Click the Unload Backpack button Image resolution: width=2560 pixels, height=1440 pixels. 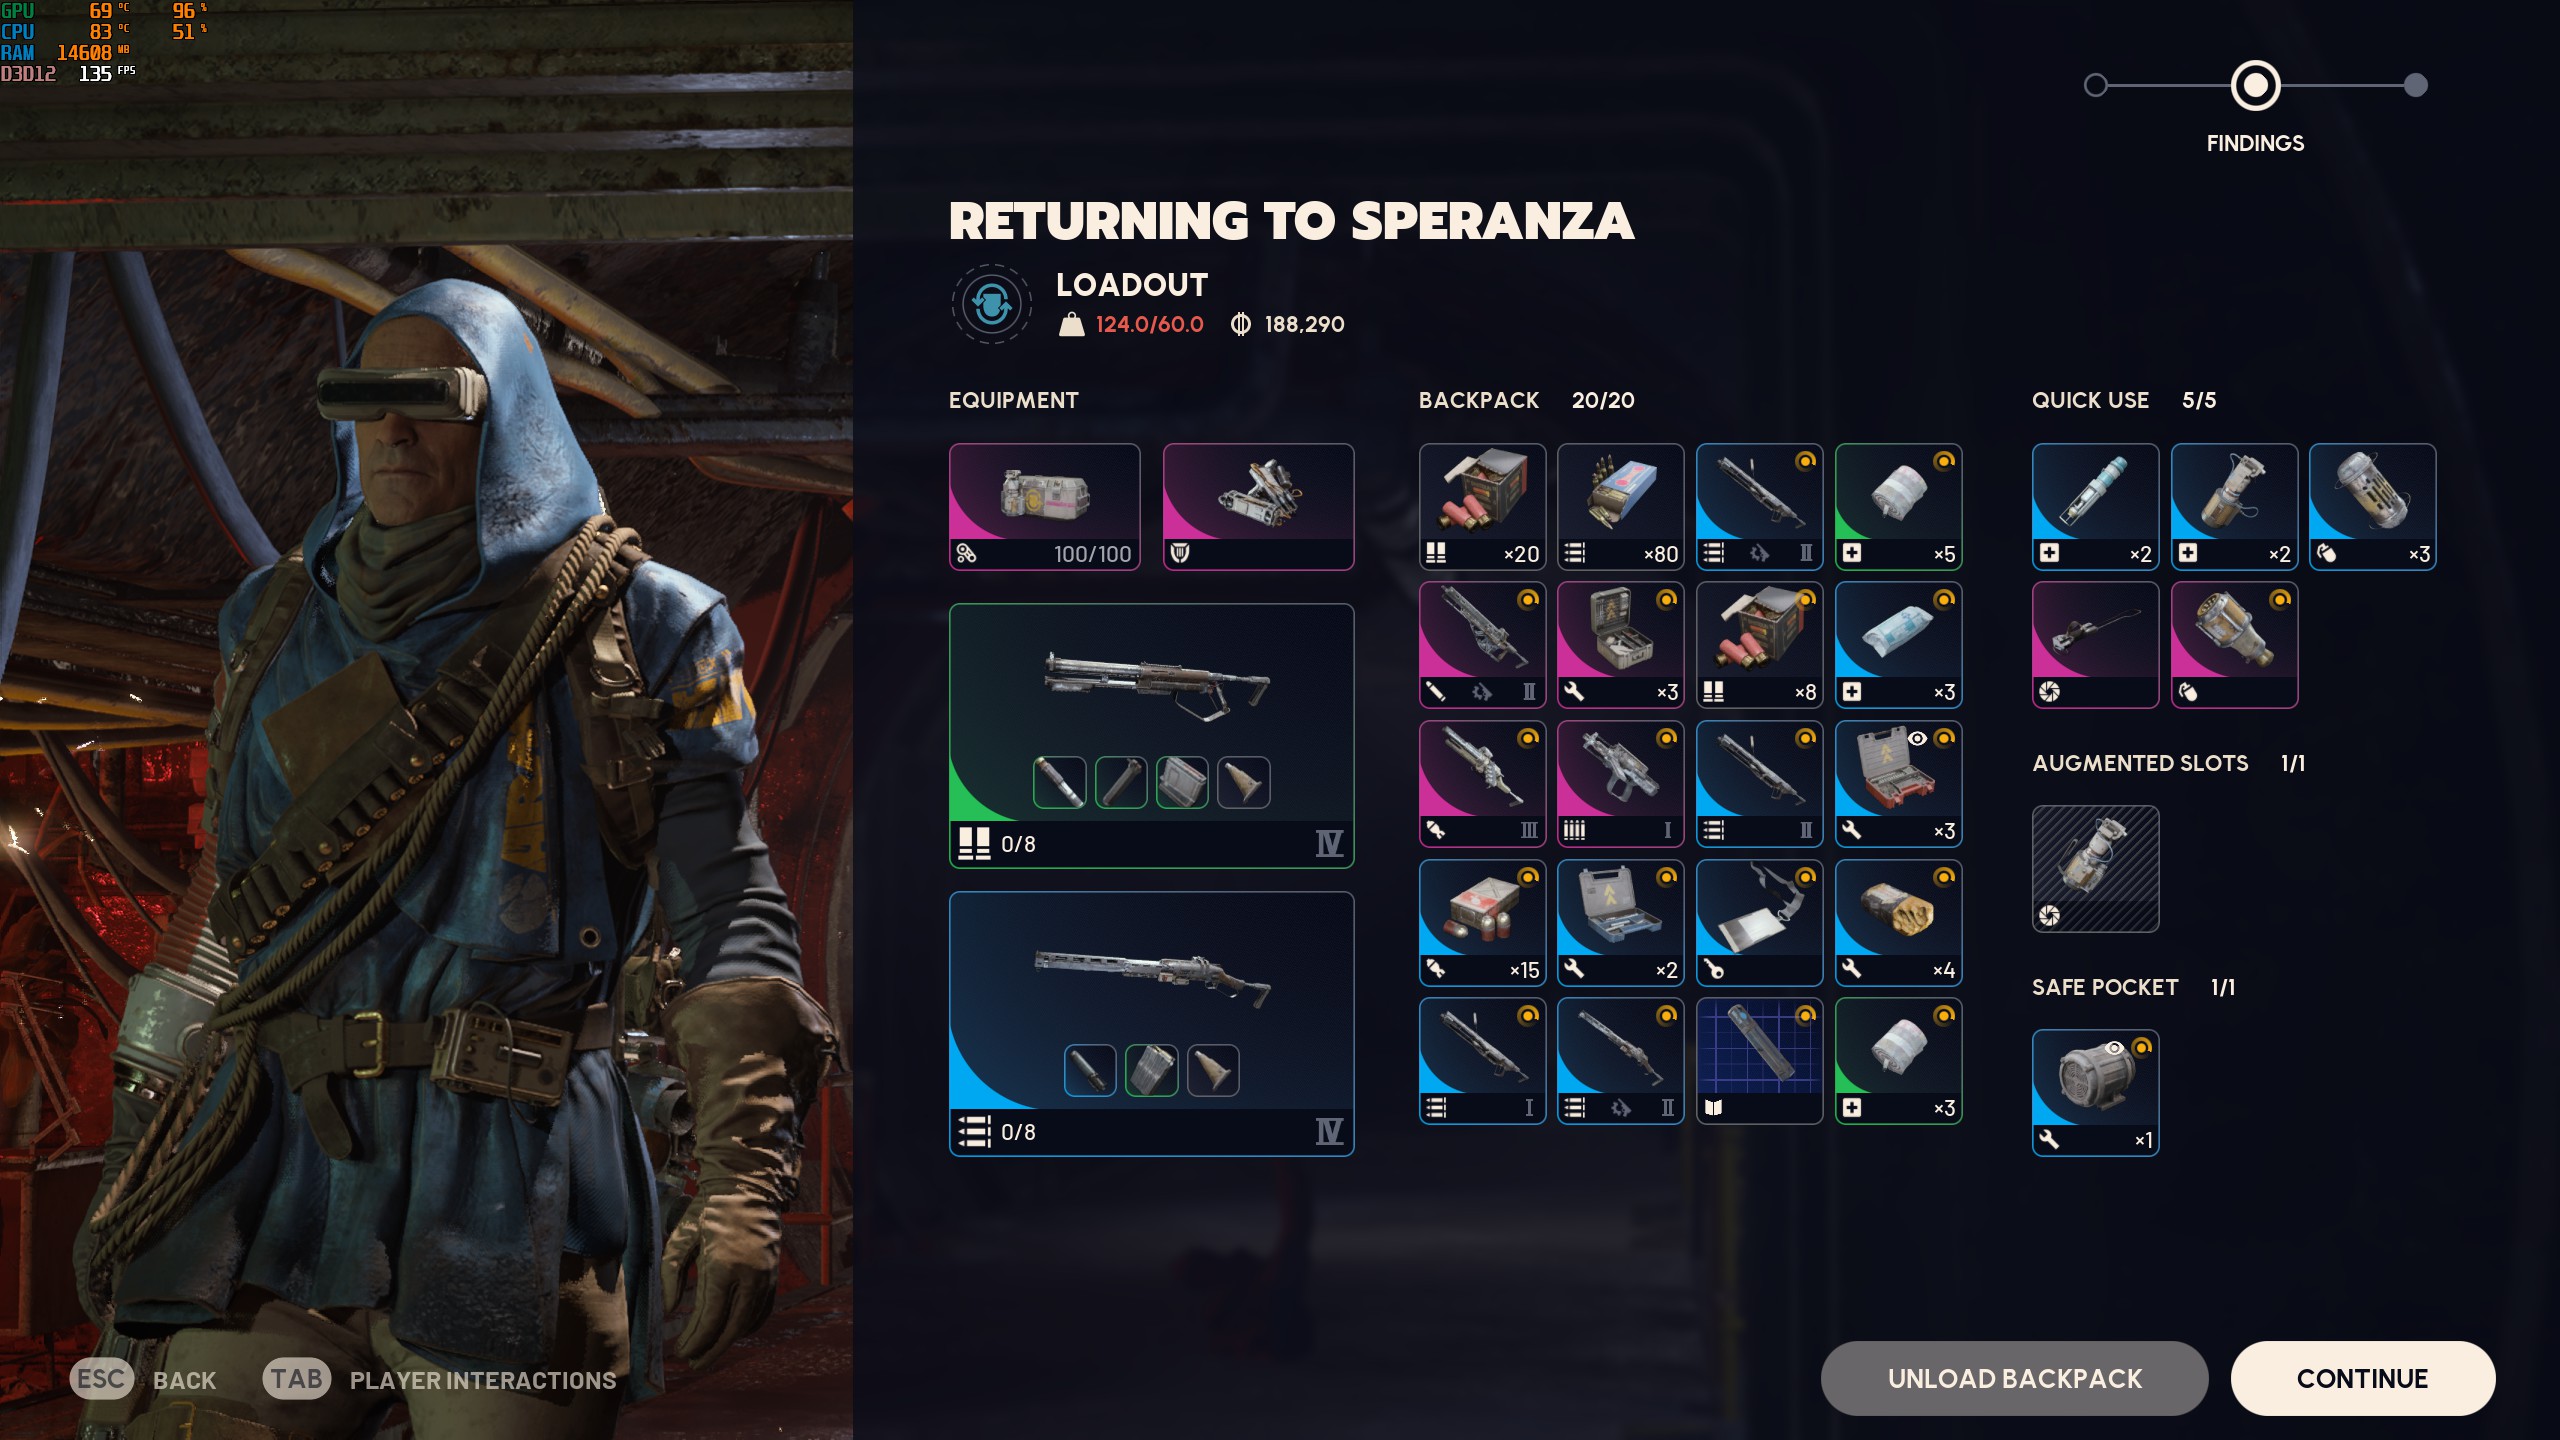[x=2014, y=1379]
